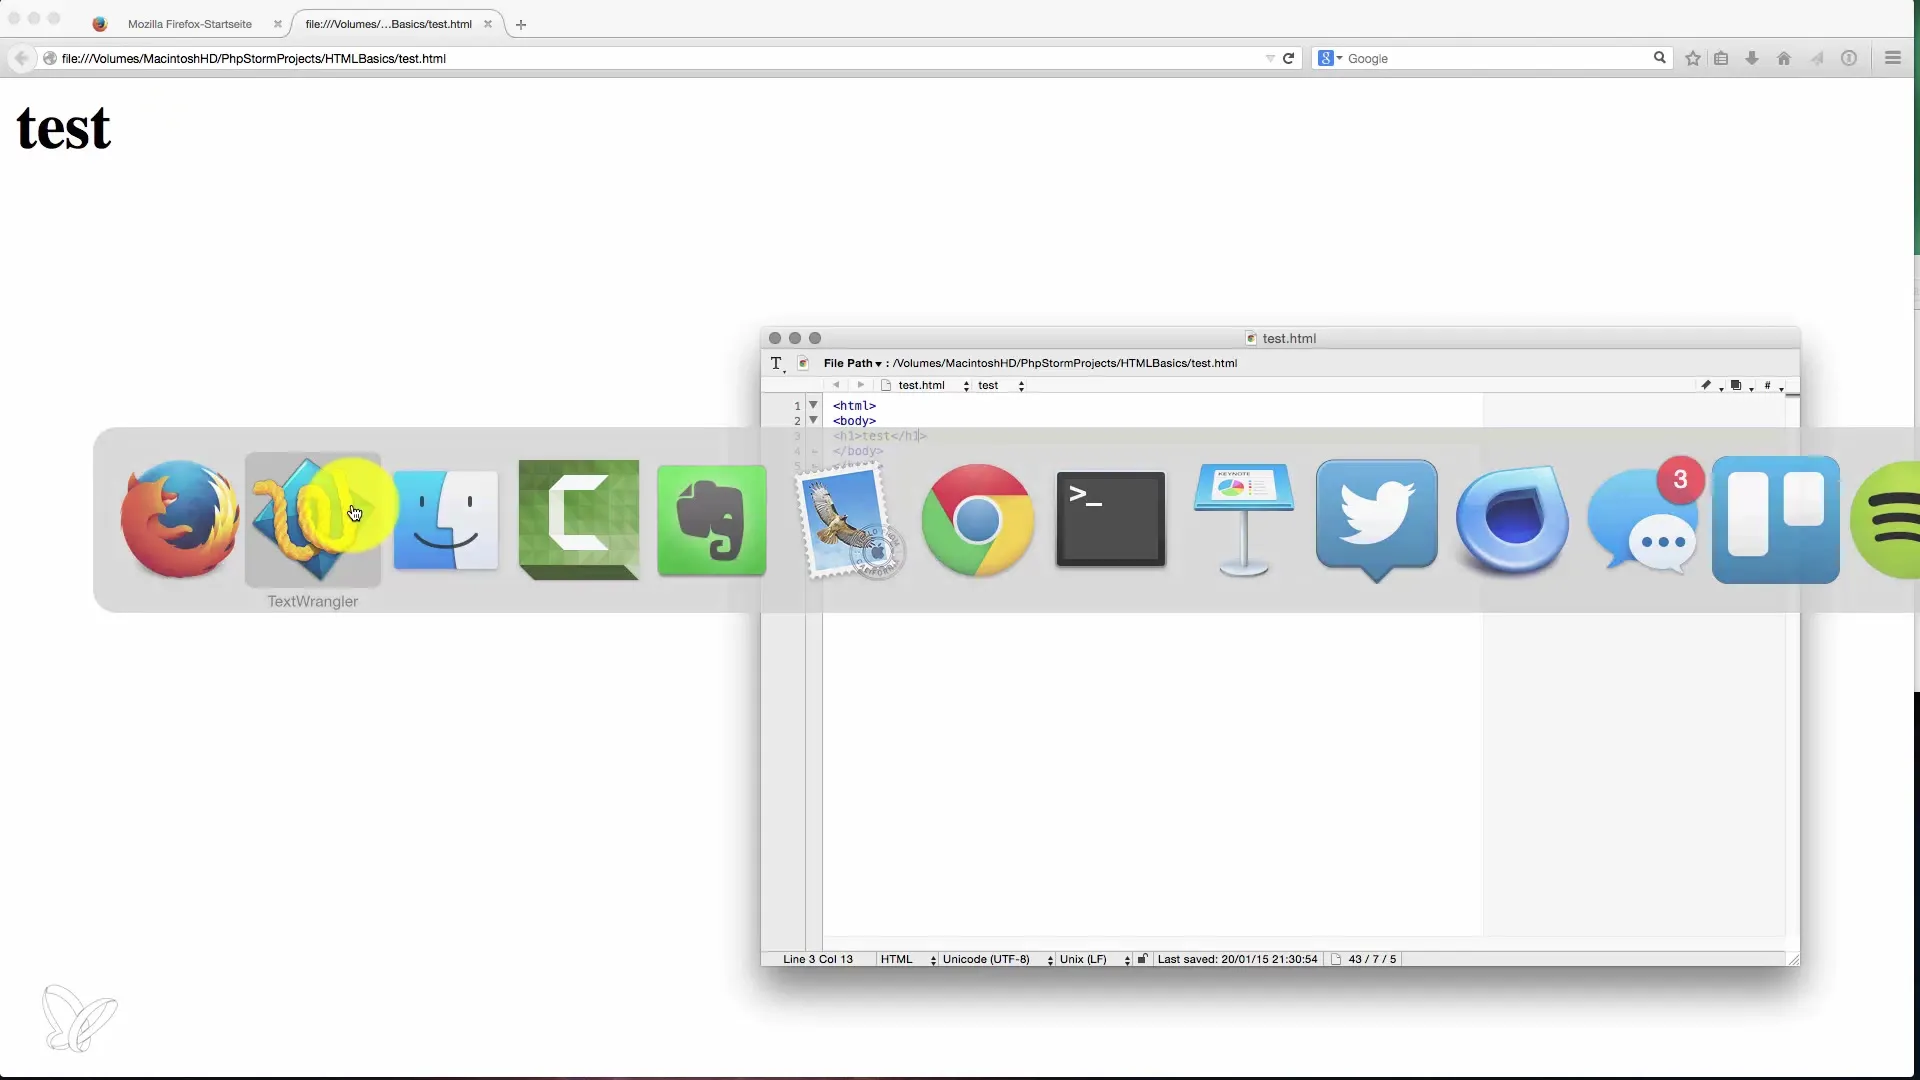The width and height of the screenshot is (1920, 1080).
Task: Open the # counterparts popup in TextWrangler
Action: click(x=1771, y=385)
